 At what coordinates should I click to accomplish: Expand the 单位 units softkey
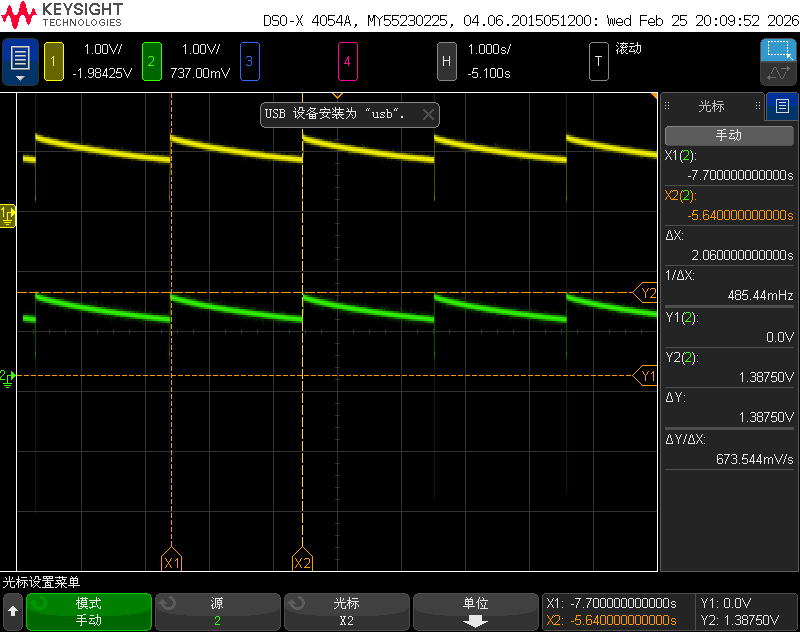[476, 612]
